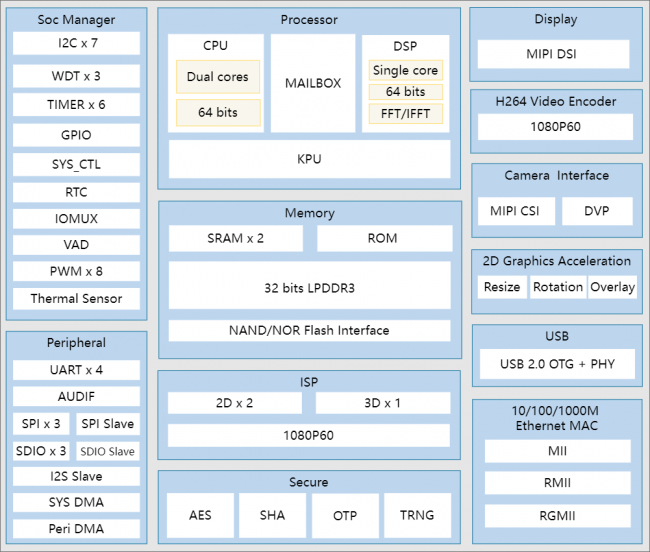Screen dimensions: 650x552
Task: Select the ROM block
Action: pyautogui.click(x=384, y=238)
